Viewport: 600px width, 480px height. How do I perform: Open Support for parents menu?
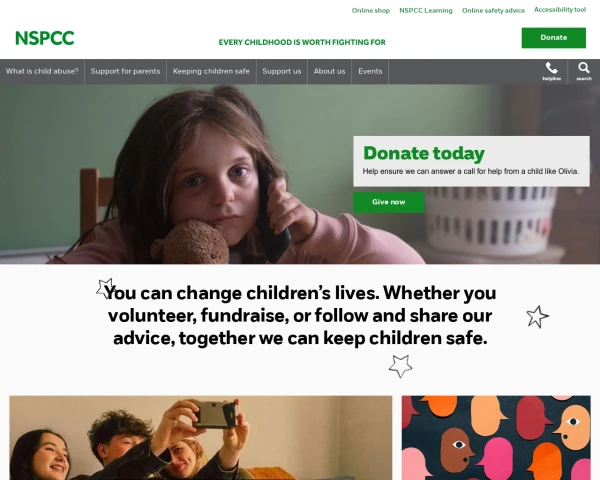[x=126, y=72]
